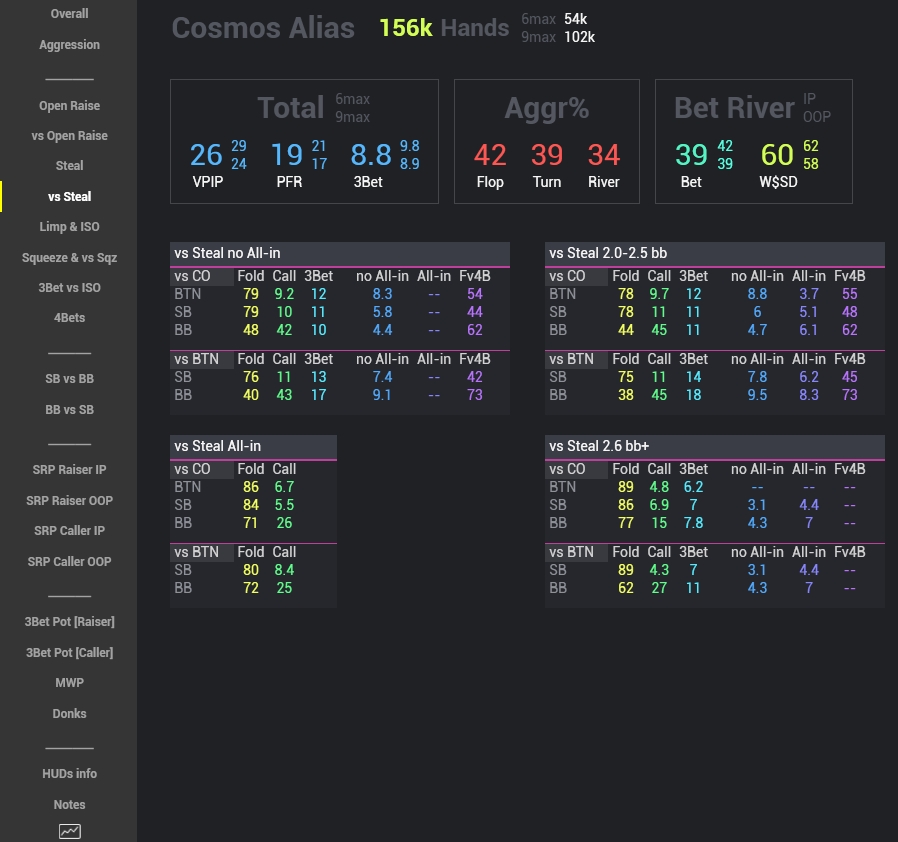Open Squeeze & vs Sqz statistics
The height and width of the screenshot is (842, 898).
69,257
